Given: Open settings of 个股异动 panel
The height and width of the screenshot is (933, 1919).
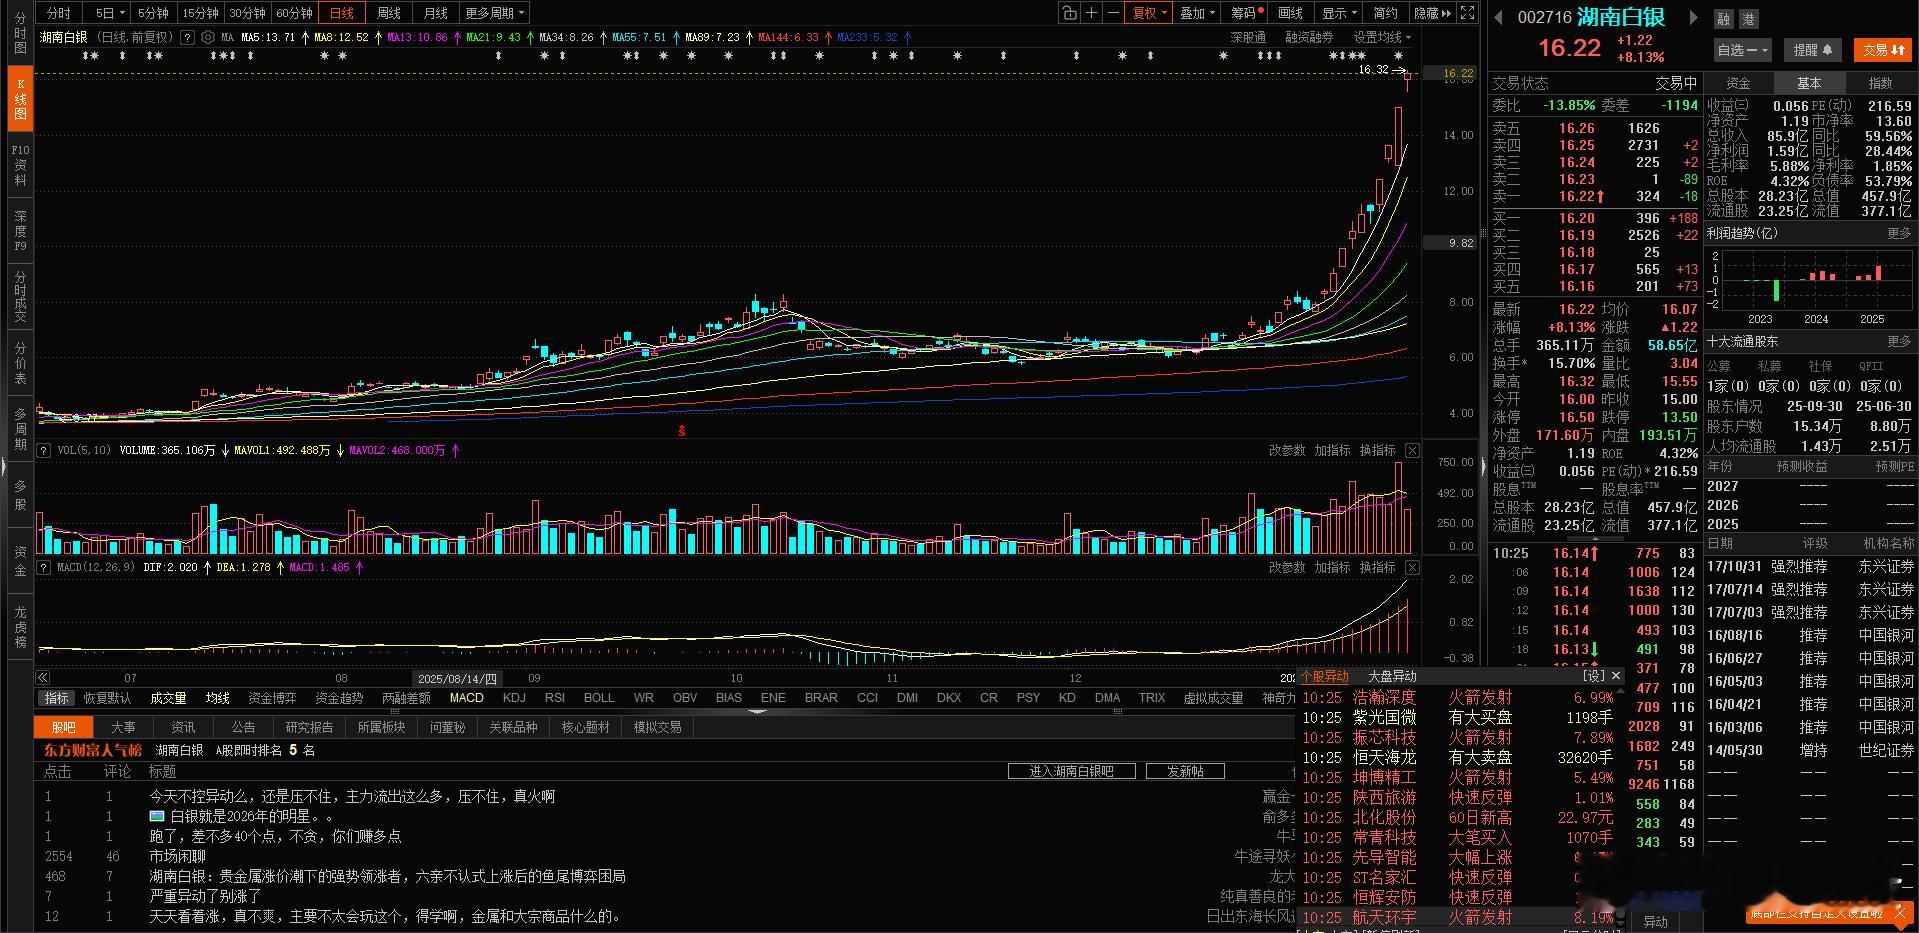Looking at the screenshot, I should coord(1594,676).
